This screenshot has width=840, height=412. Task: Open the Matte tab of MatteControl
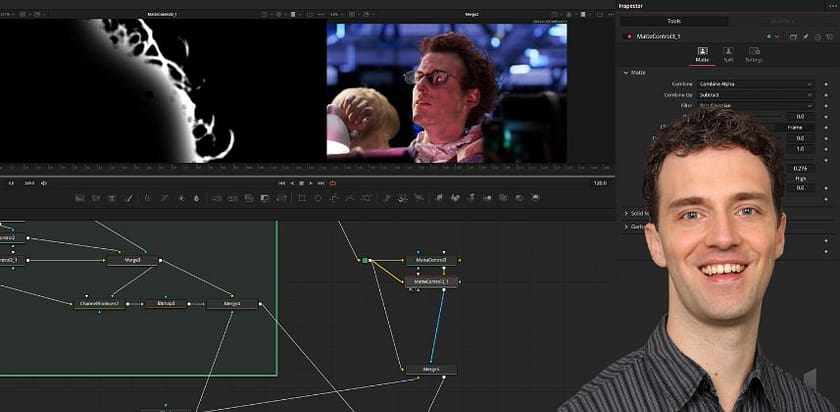pyautogui.click(x=702, y=55)
